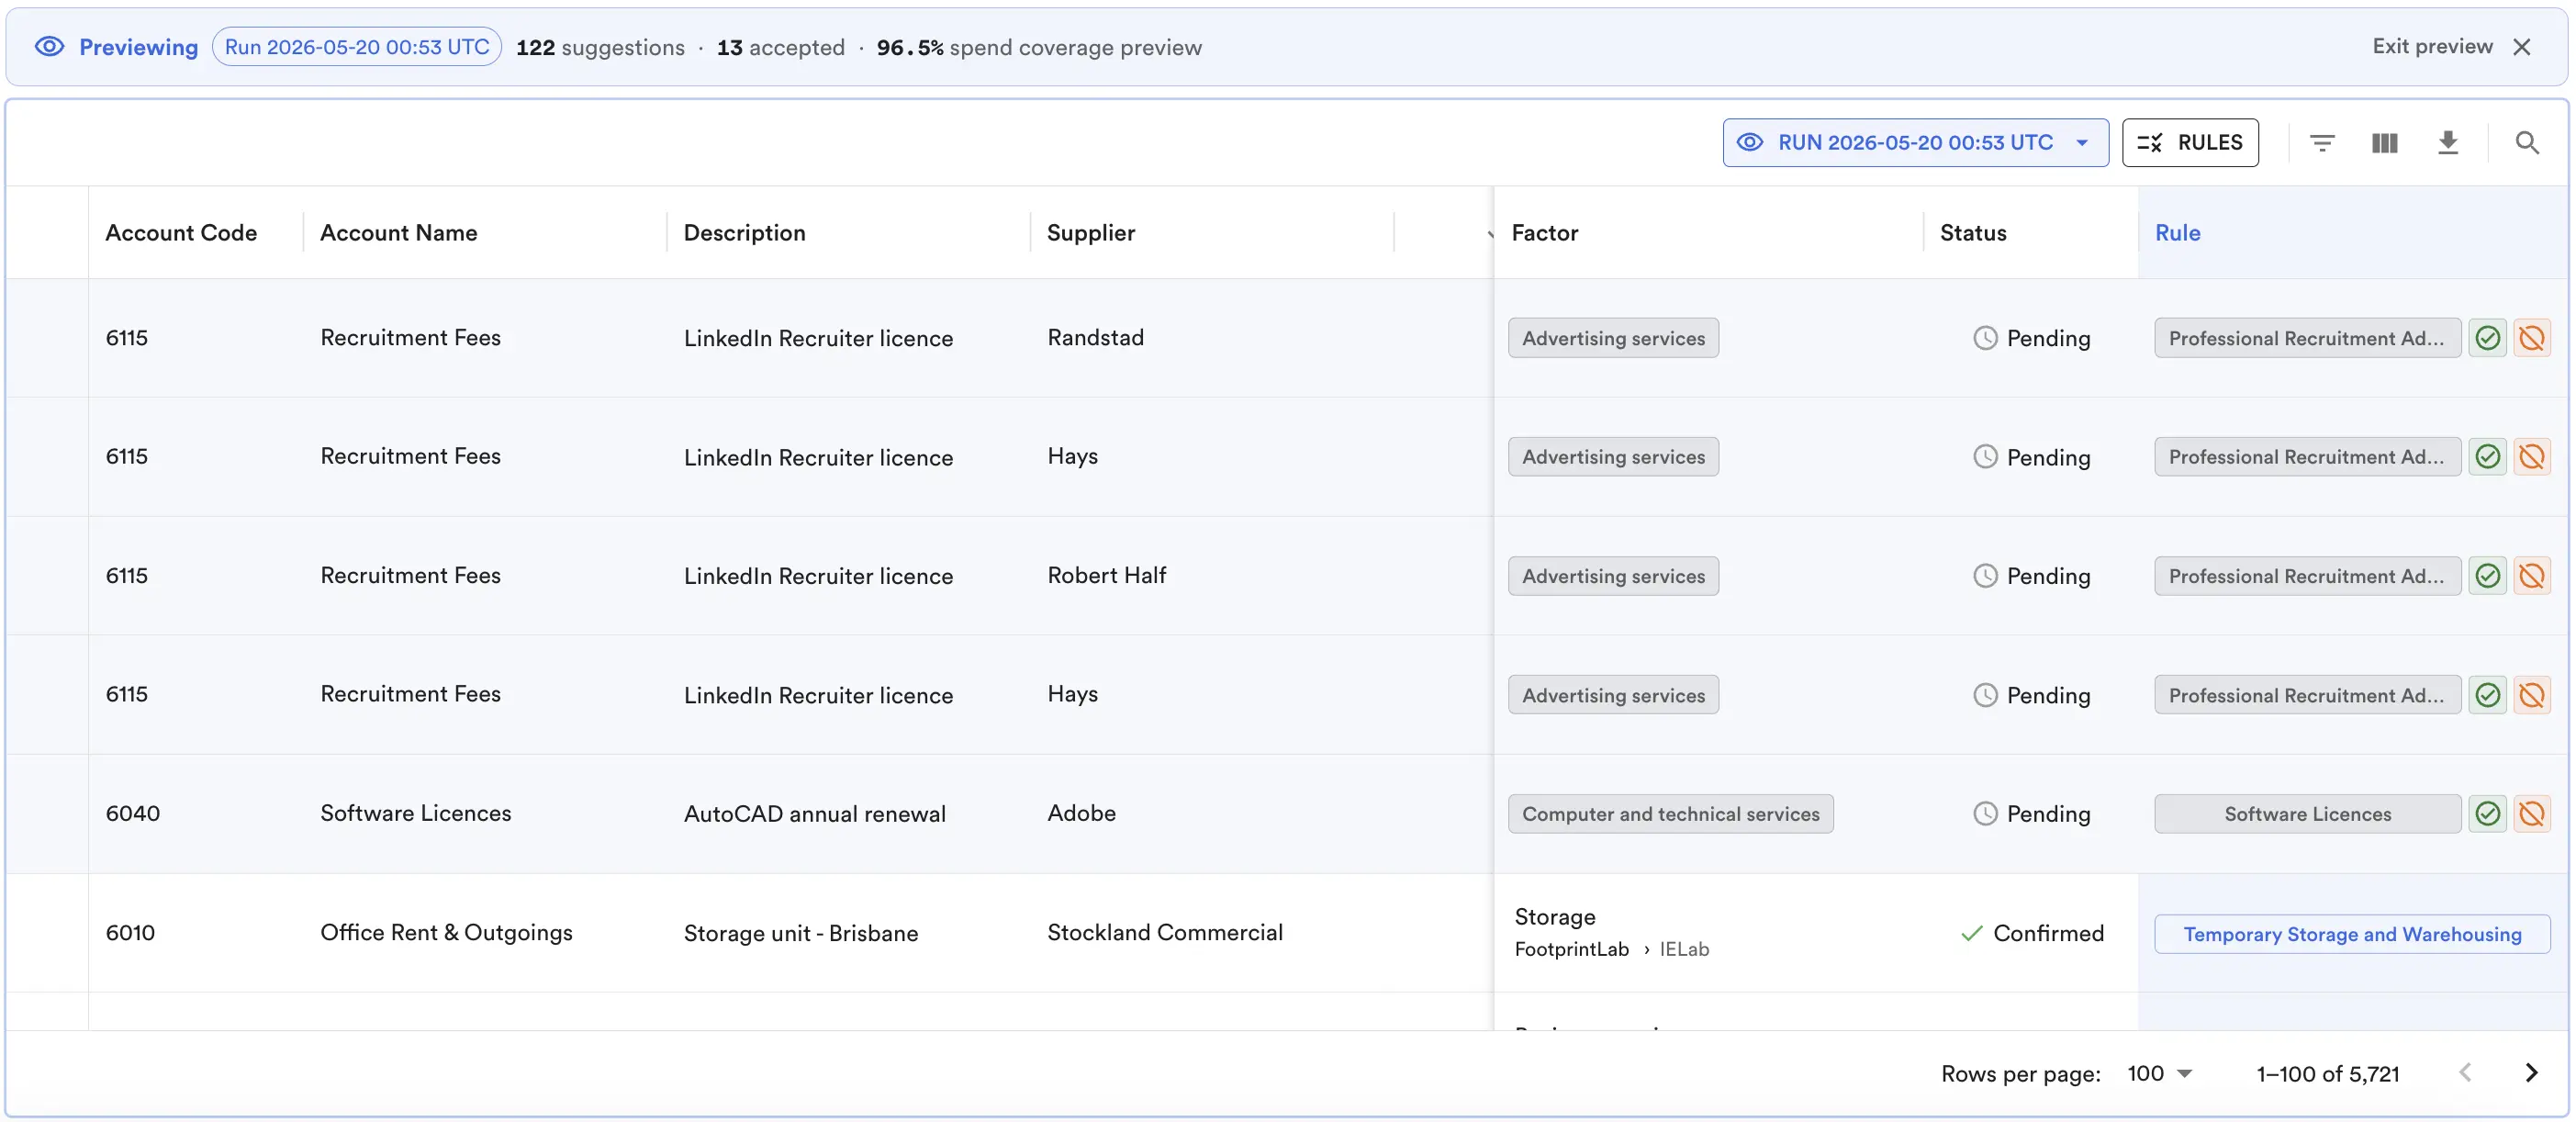The height and width of the screenshot is (1122, 2576).
Task: Click Pending status in the Robert Half row
Action: (x=2031, y=576)
